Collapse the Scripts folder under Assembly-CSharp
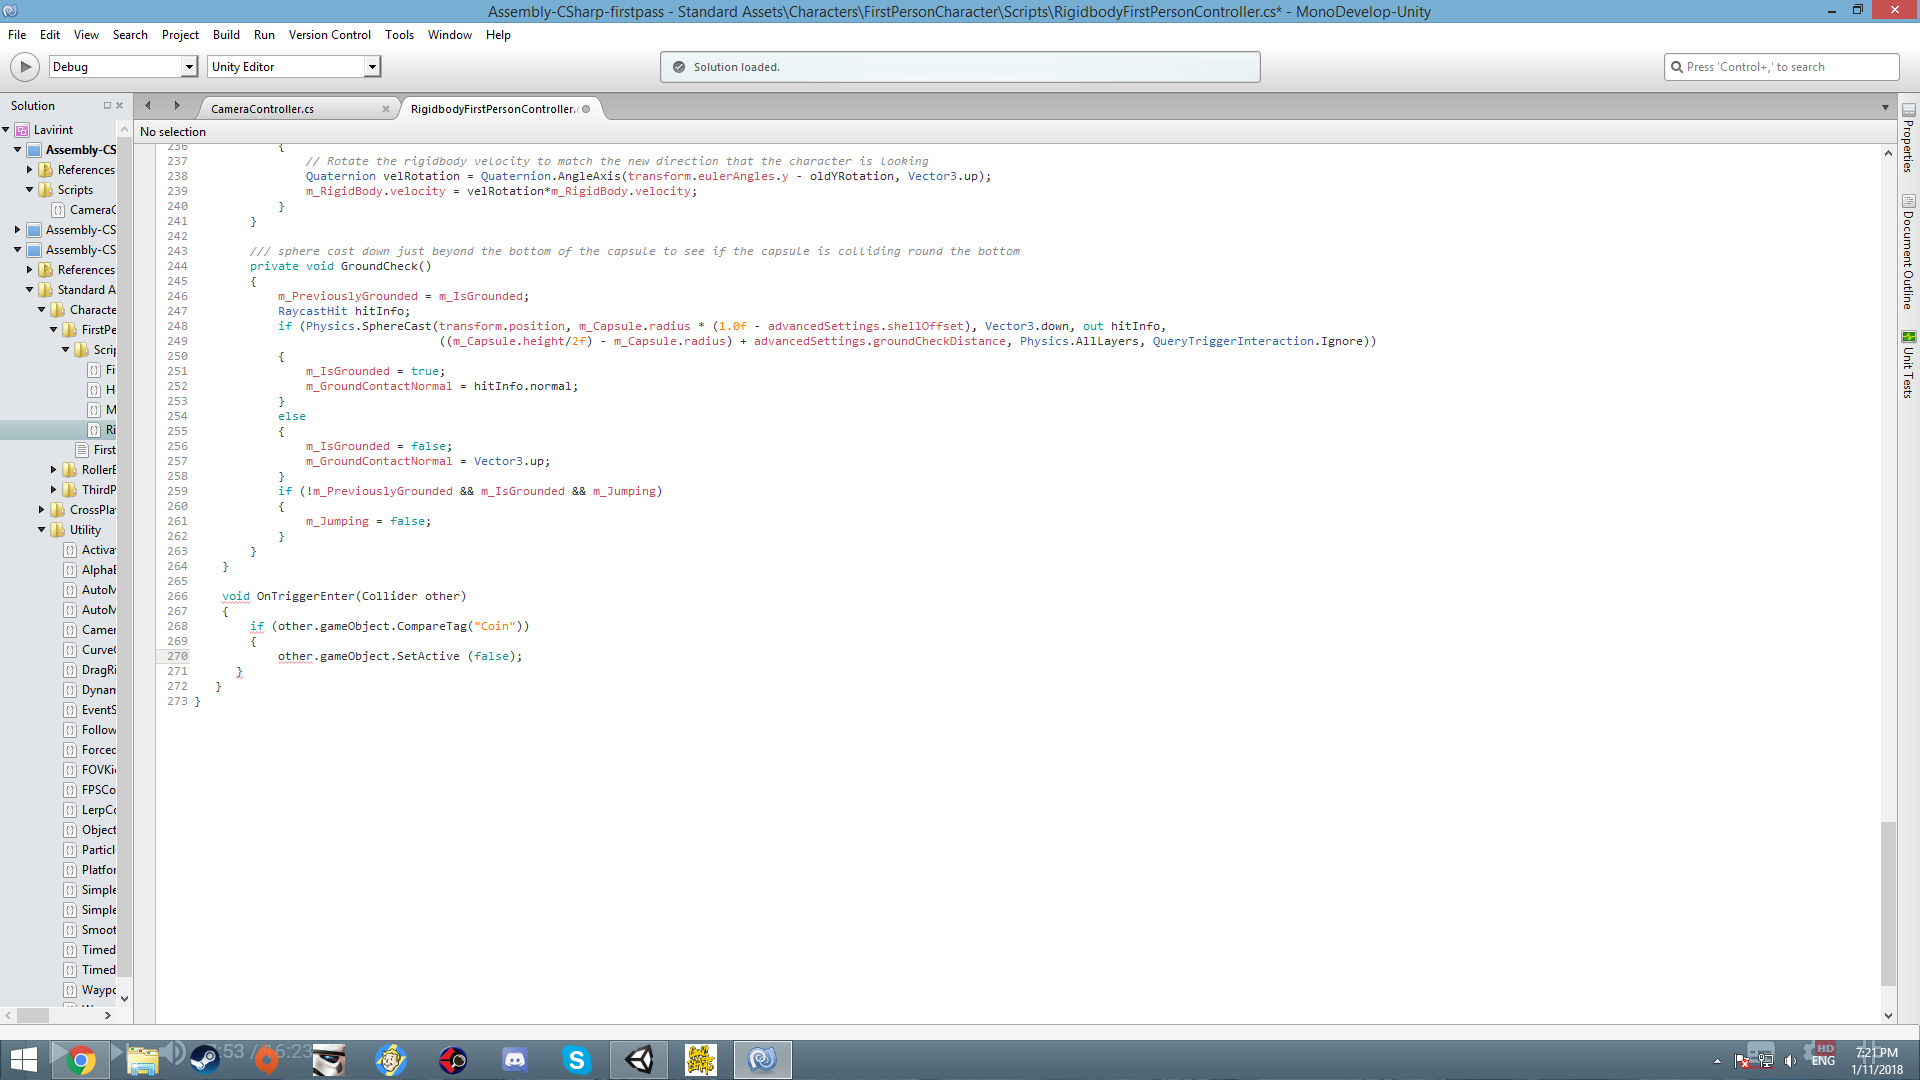 tap(30, 190)
